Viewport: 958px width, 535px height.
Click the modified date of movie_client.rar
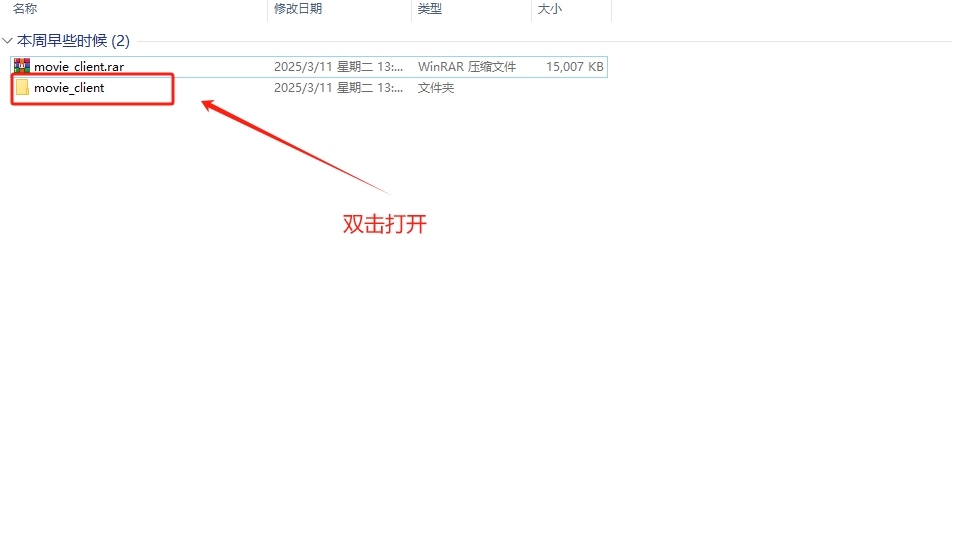[338, 67]
